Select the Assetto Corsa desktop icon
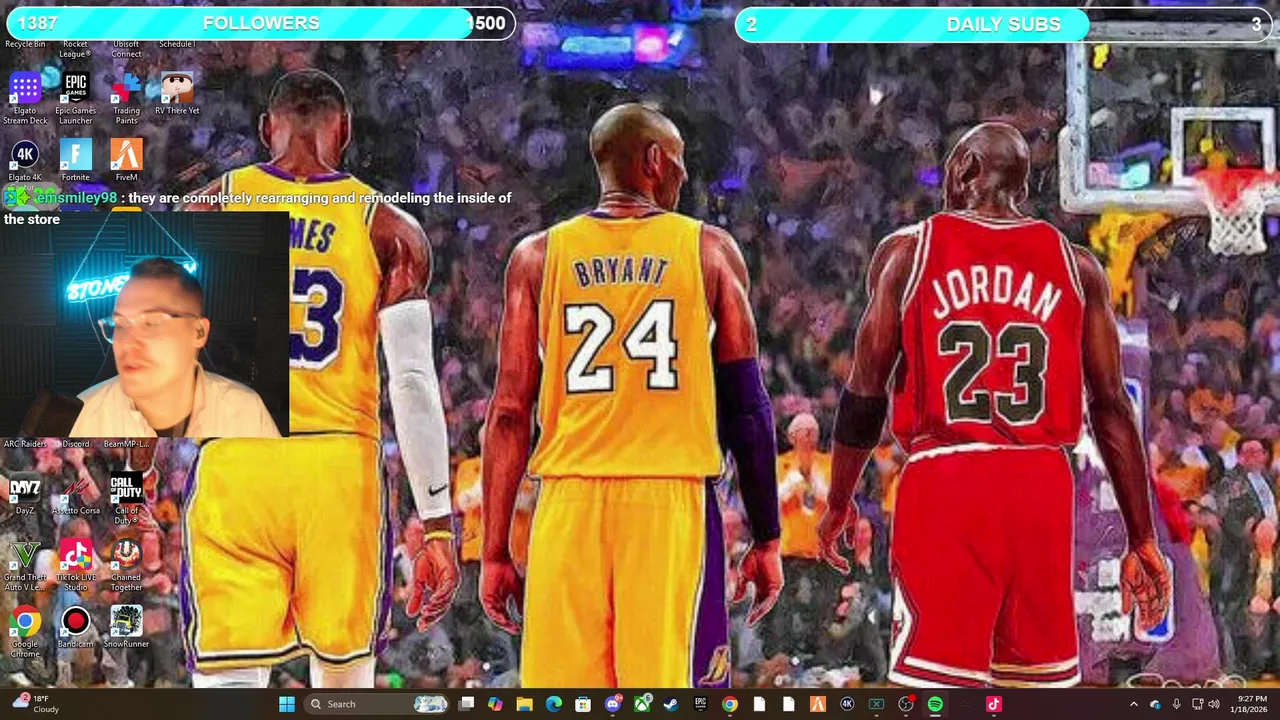 coord(76,496)
